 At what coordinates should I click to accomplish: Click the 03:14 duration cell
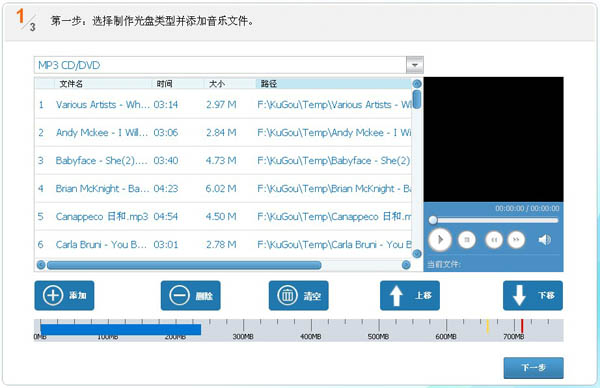166,104
